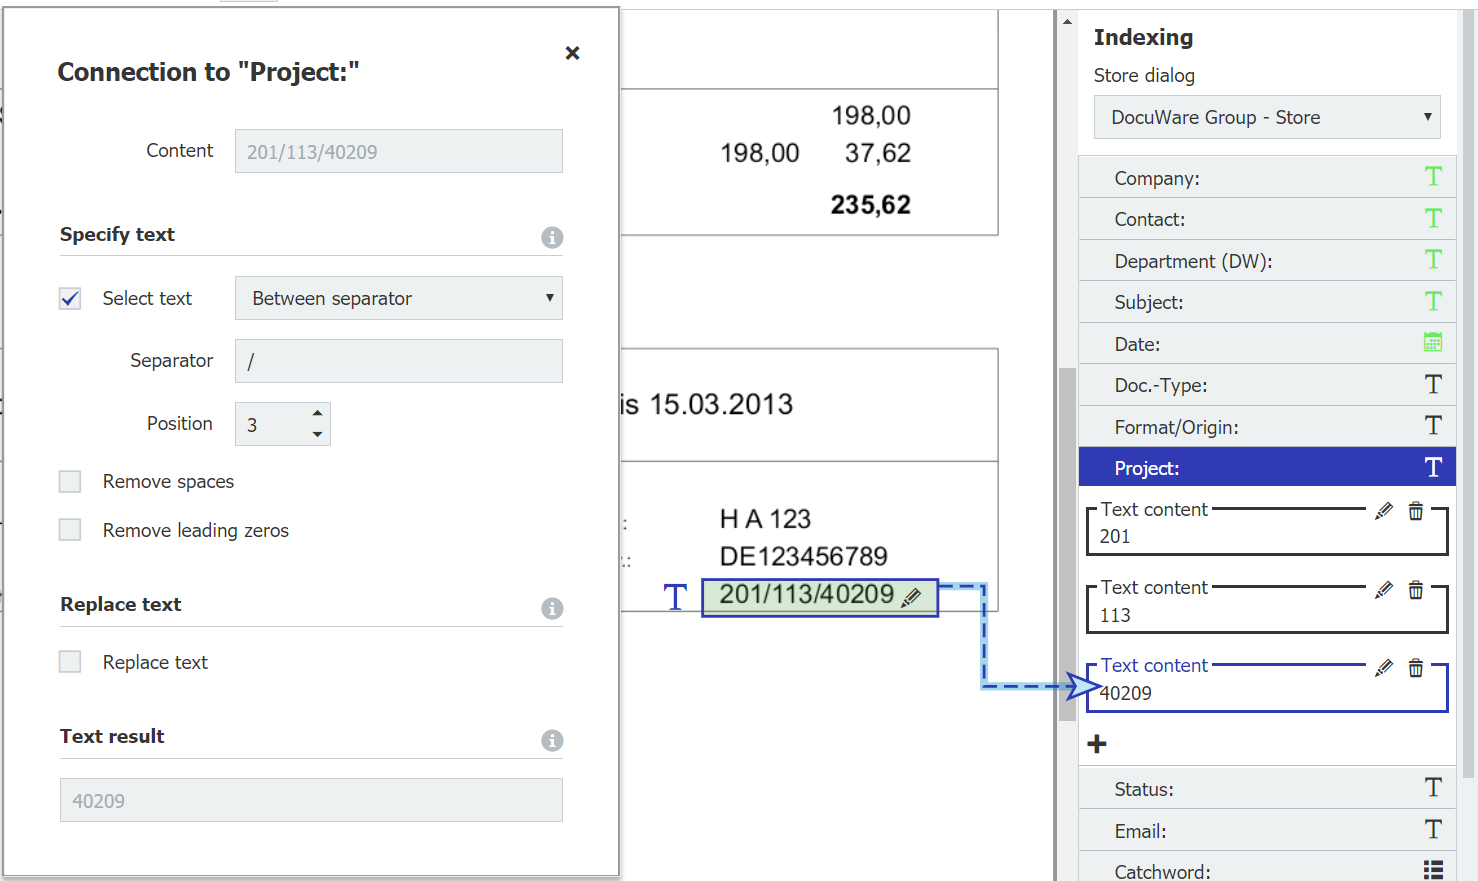Click info icon next to Specify text

tap(552, 237)
